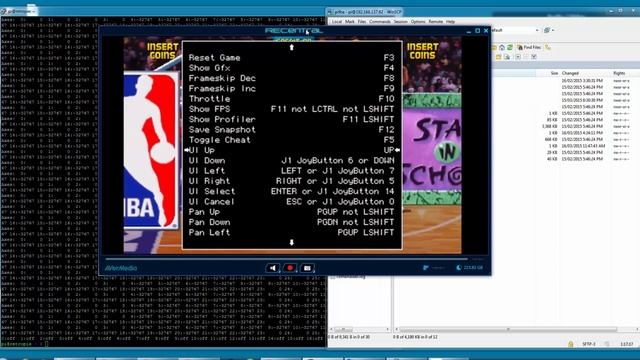Click the file page icon on WinSCP's lower toolbar
Image resolution: width=640 pixels, height=360 pixels.
point(507,57)
